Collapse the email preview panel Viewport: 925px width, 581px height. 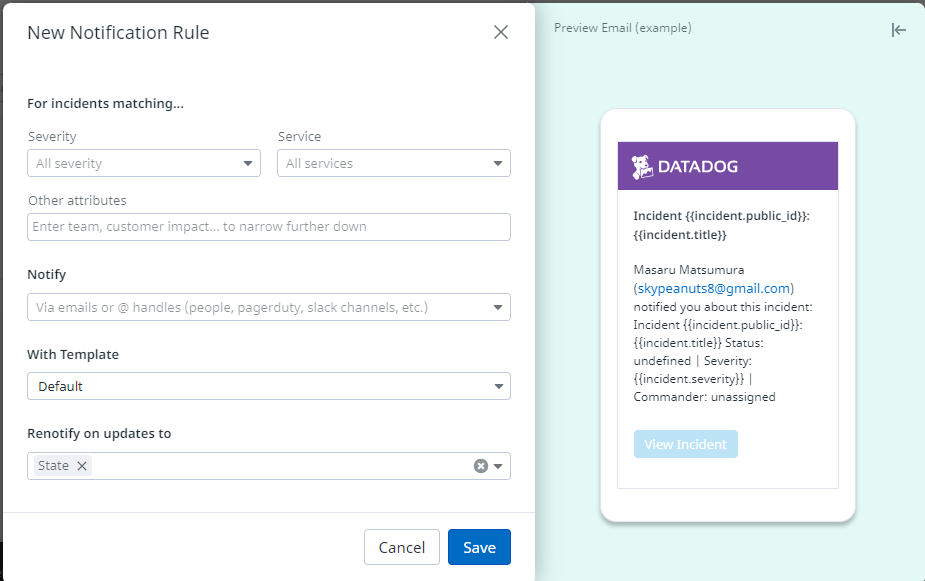pyautogui.click(x=898, y=30)
